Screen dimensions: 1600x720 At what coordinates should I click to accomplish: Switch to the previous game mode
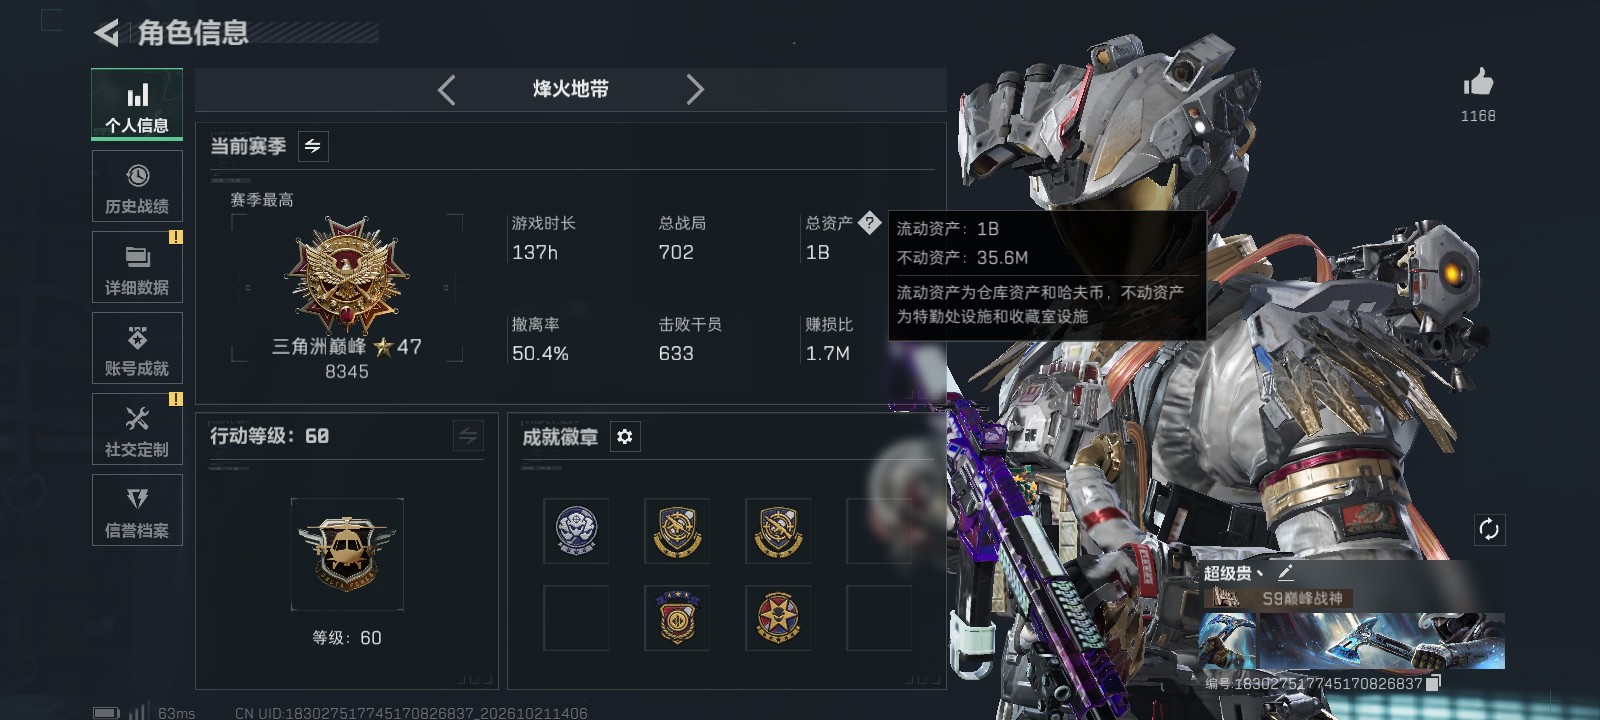click(447, 90)
